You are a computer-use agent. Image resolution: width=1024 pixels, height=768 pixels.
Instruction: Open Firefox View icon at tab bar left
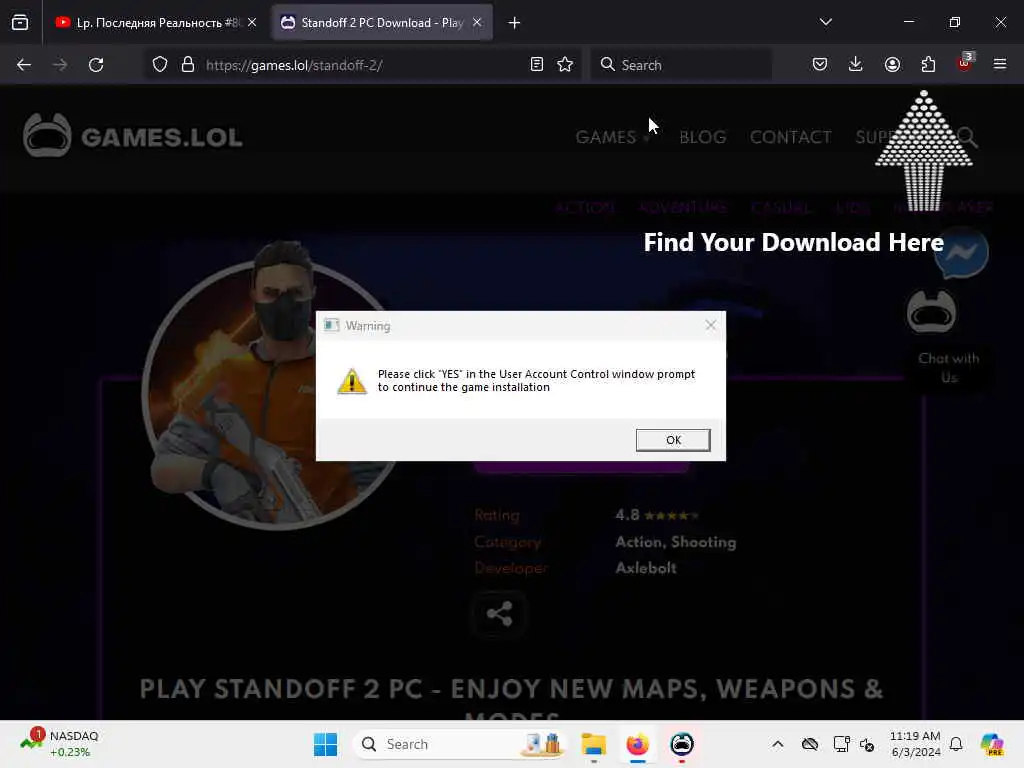click(x=20, y=22)
